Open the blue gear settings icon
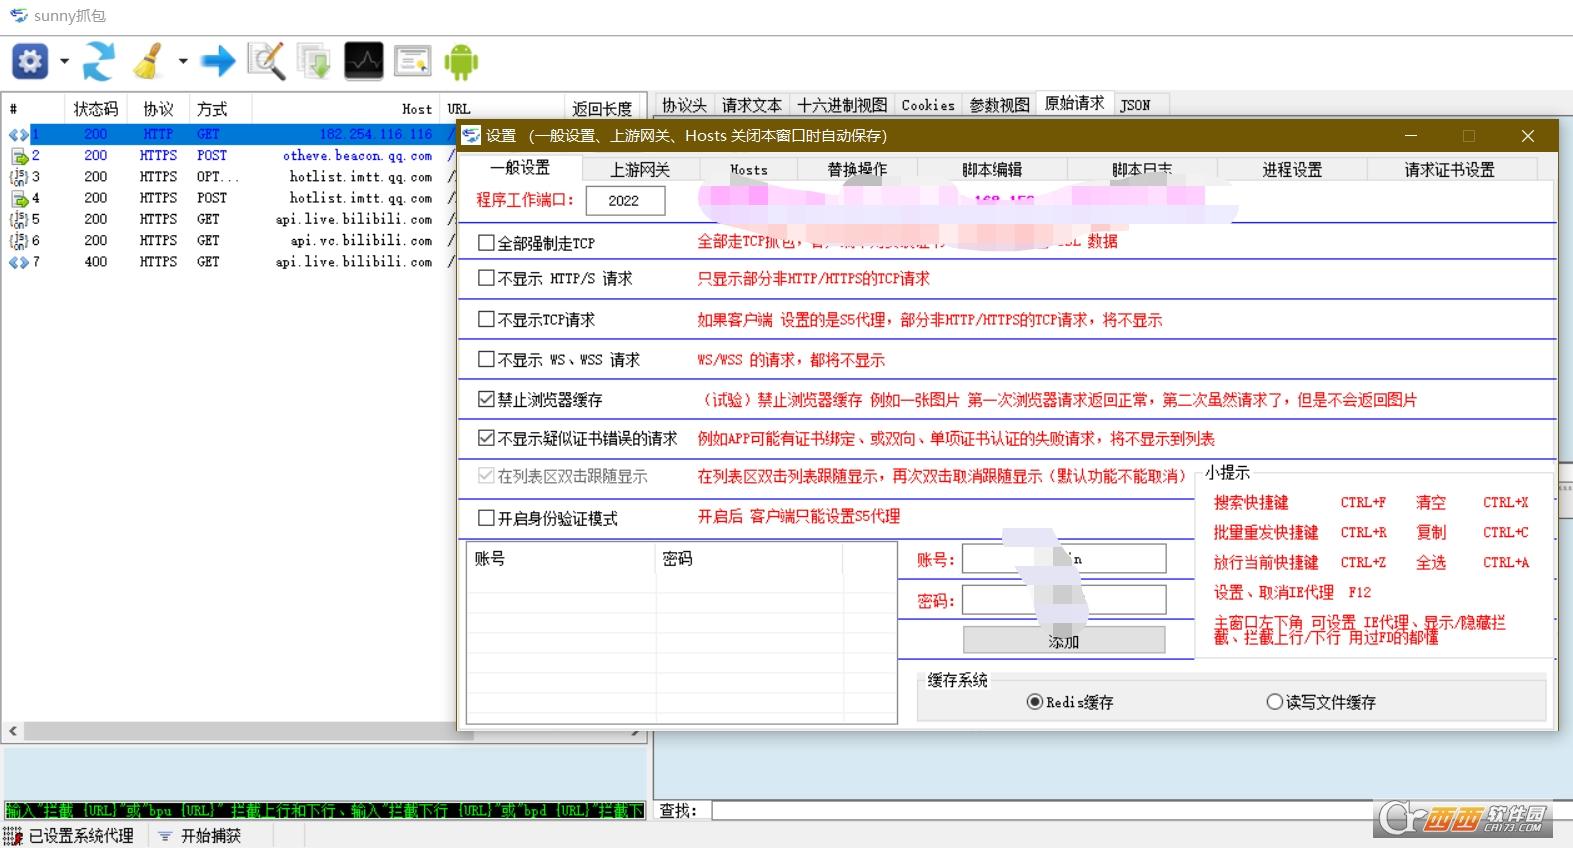The width and height of the screenshot is (1573, 848). tap(30, 62)
